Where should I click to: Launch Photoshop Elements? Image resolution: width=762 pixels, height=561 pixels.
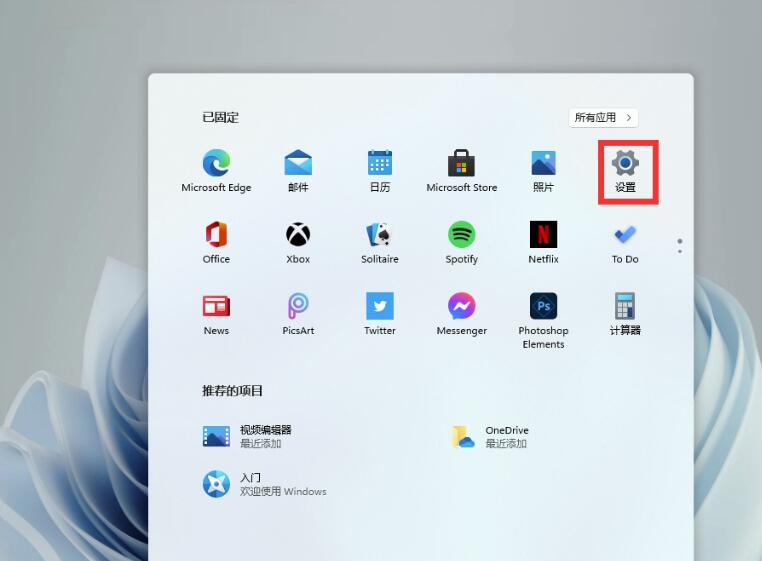[x=543, y=321]
